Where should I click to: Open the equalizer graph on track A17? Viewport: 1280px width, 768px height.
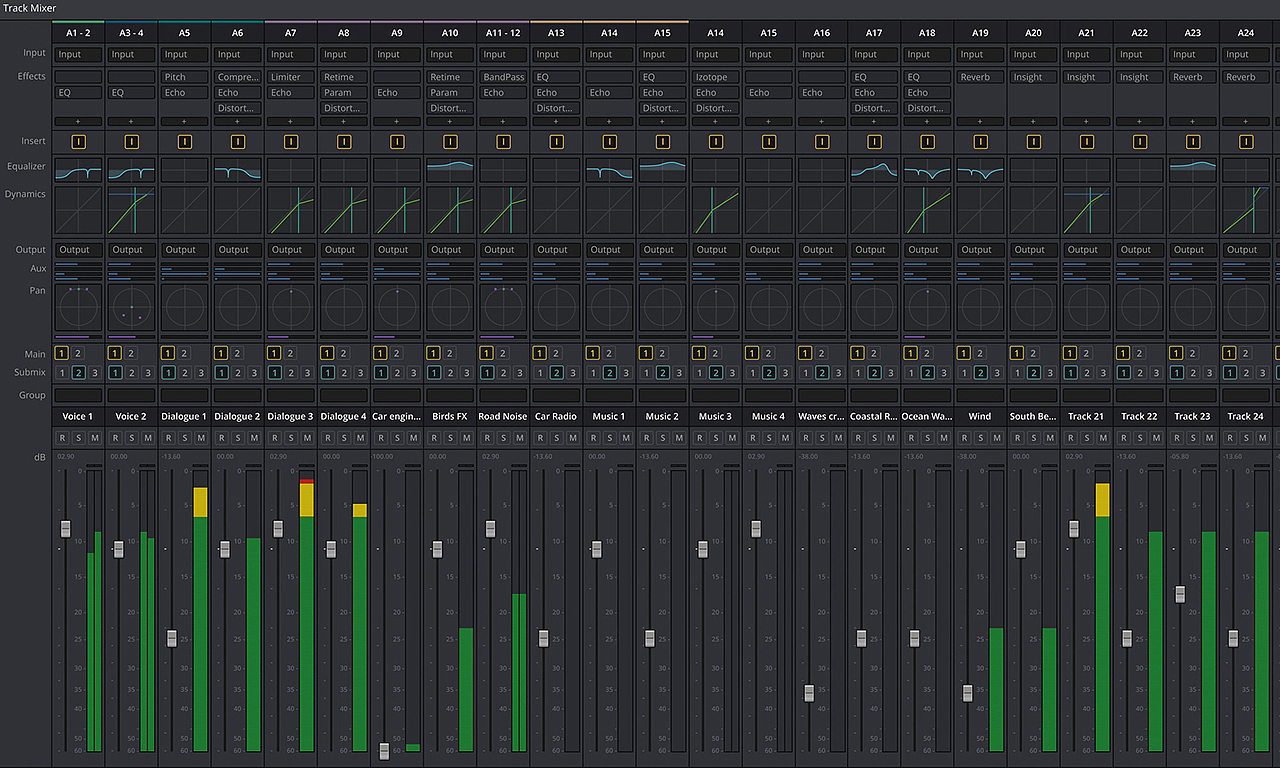[874, 170]
